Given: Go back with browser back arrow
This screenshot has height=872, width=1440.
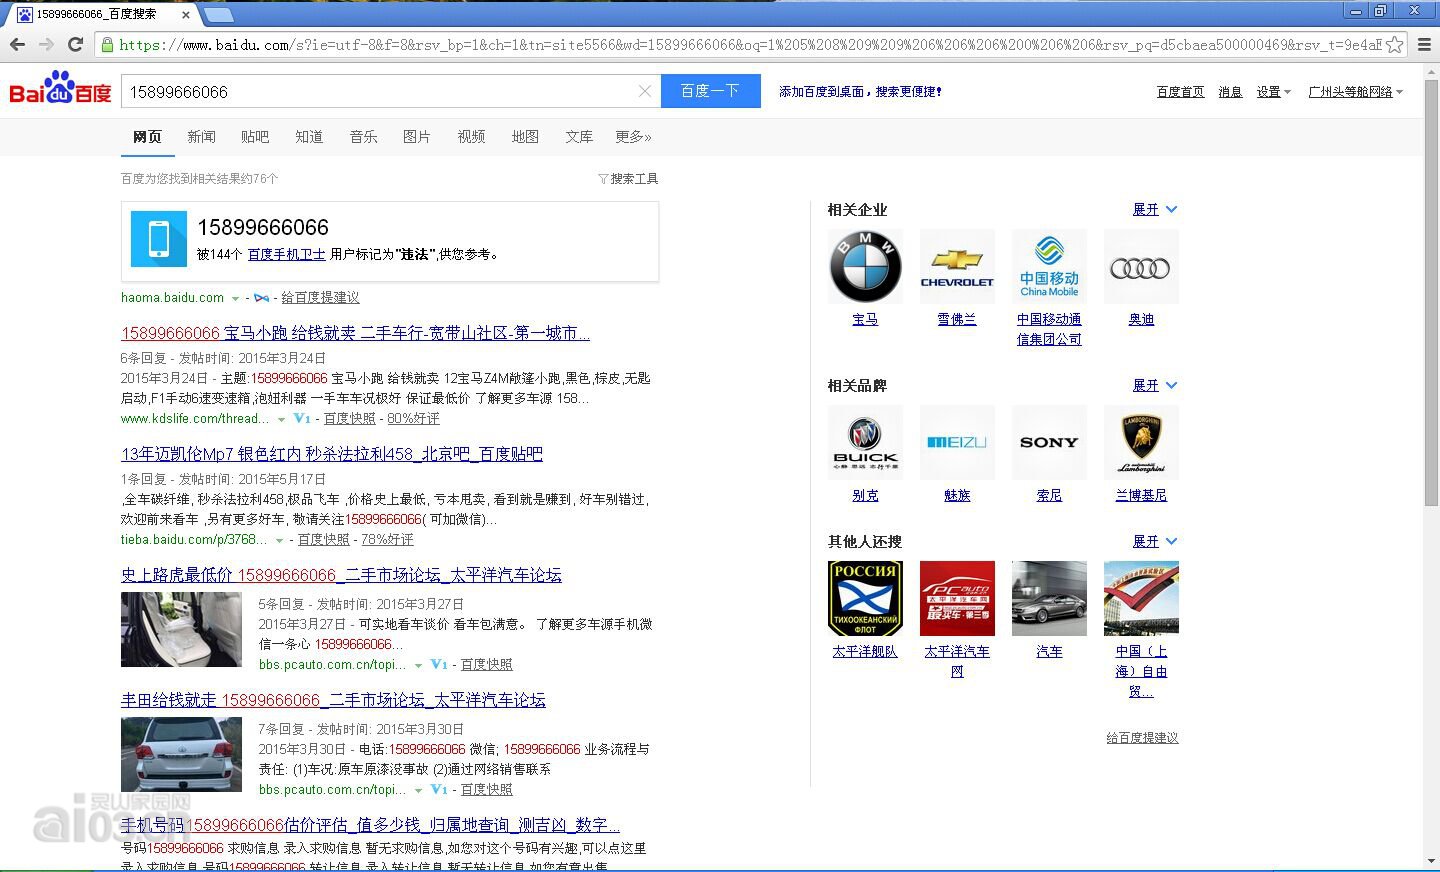Looking at the screenshot, I should 17,44.
